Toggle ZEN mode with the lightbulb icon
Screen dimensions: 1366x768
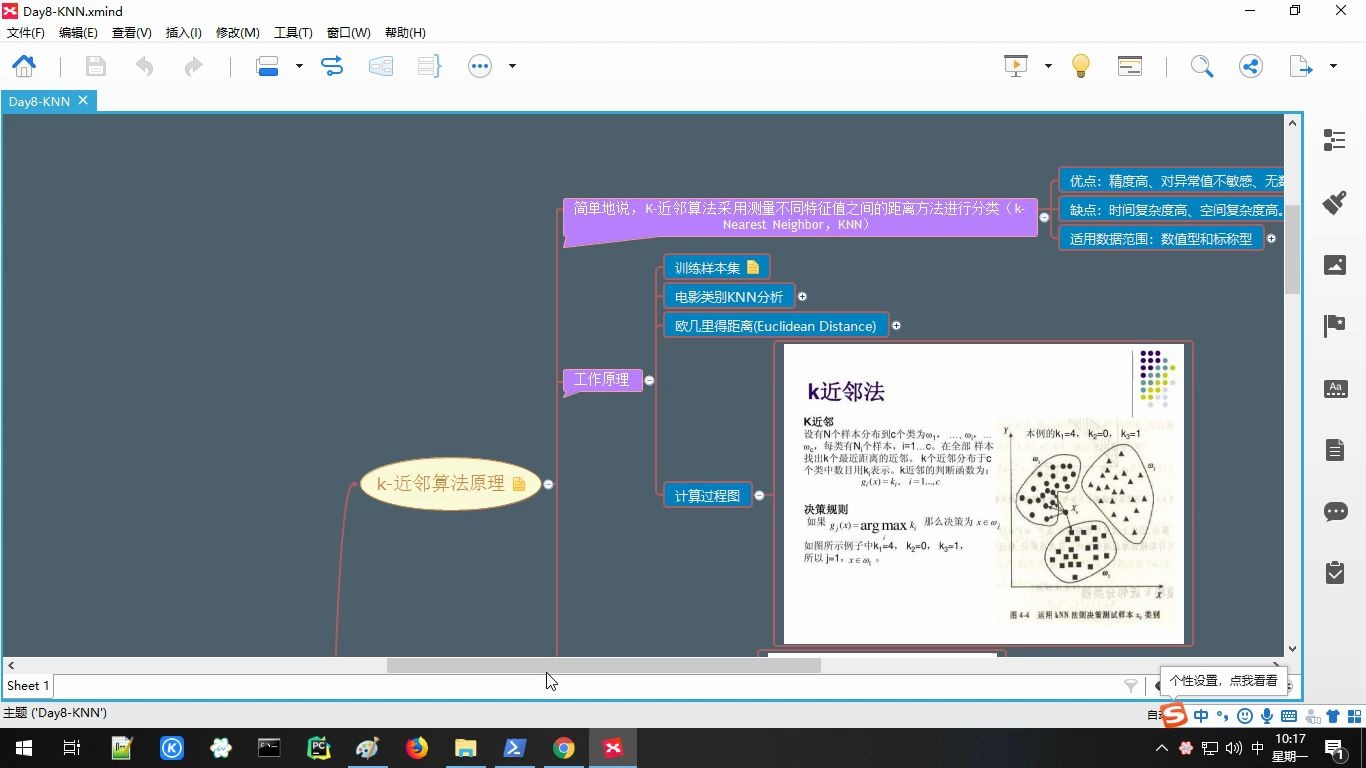coord(1081,64)
